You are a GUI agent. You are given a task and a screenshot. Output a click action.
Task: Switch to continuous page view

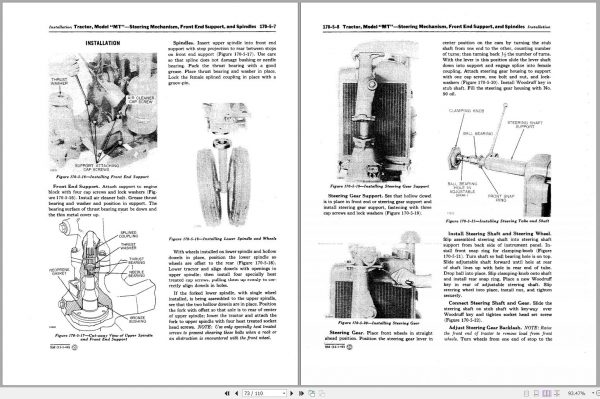(536, 393)
